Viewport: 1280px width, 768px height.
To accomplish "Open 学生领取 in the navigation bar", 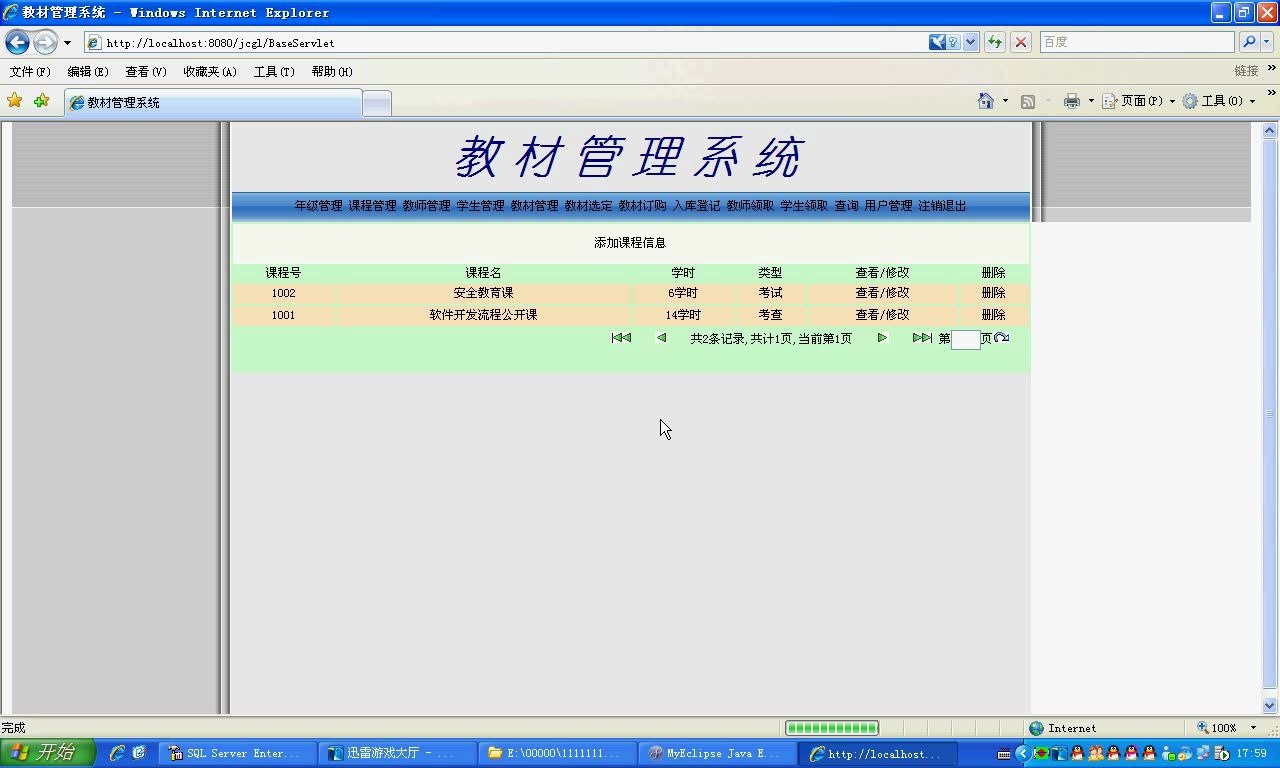I will (x=804, y=206).
